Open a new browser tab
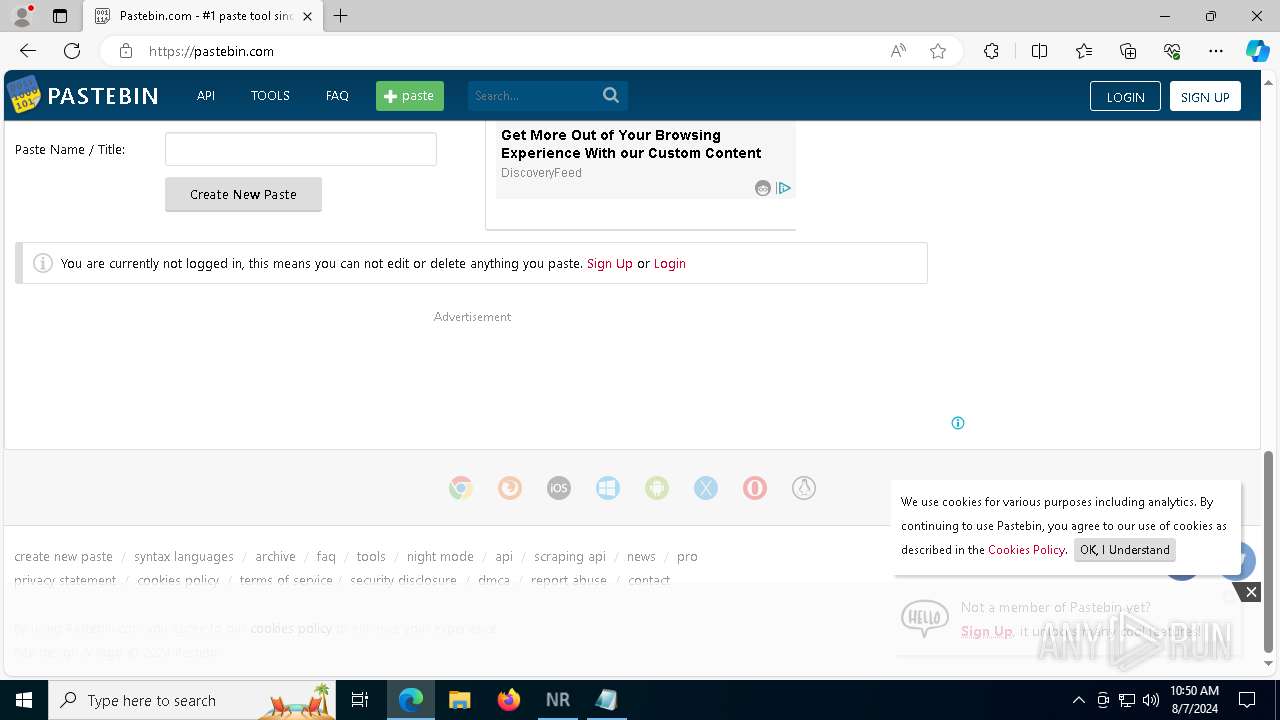 (x=341, y=16)
